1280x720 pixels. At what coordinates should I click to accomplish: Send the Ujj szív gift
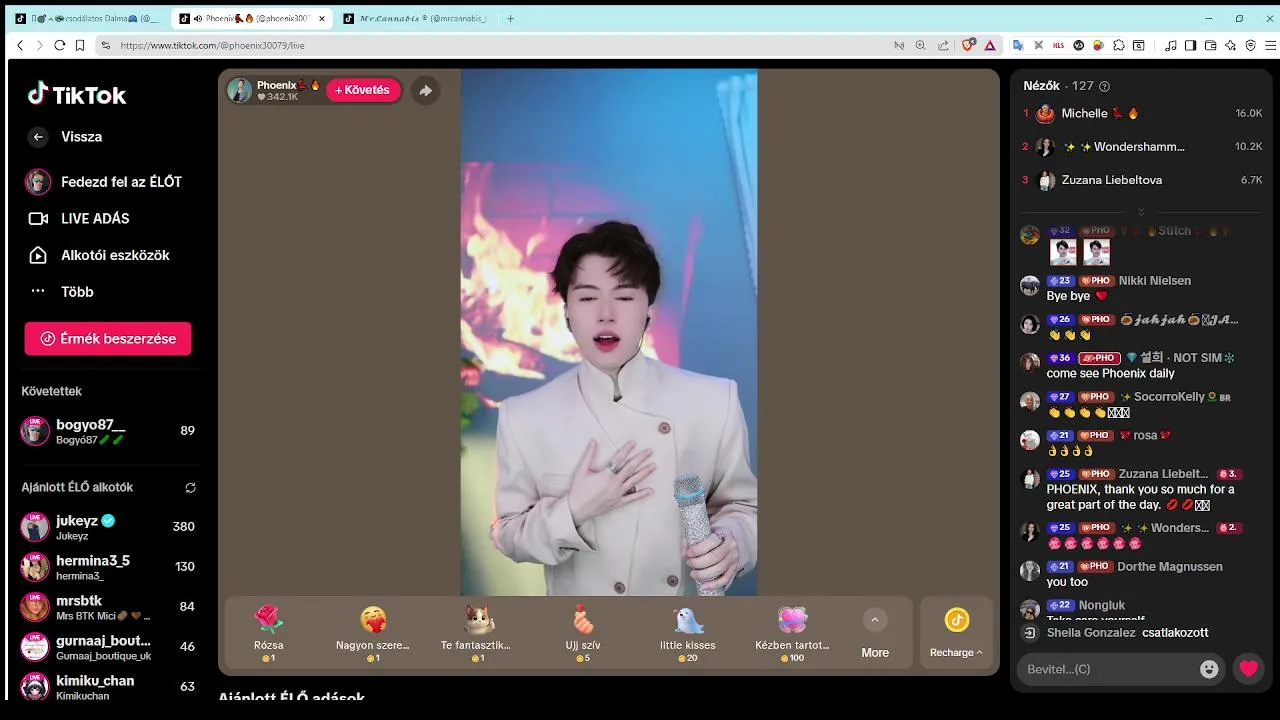[583, 633]
